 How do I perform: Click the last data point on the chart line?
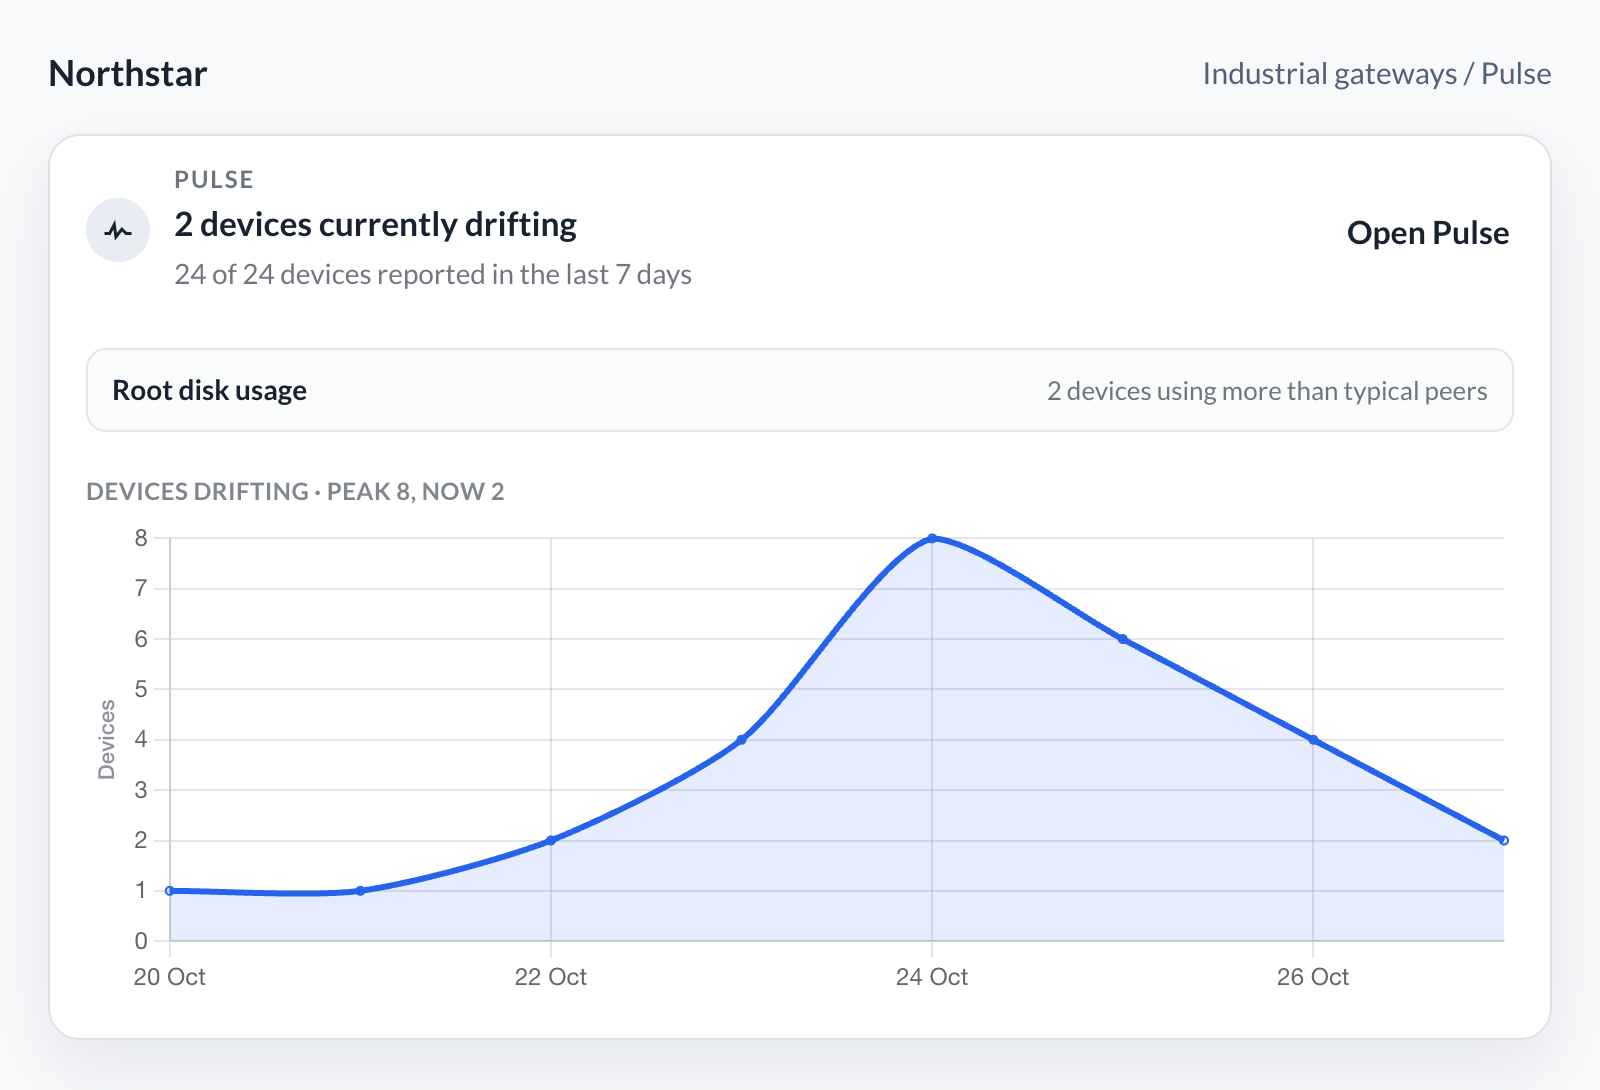(1504, 840)
